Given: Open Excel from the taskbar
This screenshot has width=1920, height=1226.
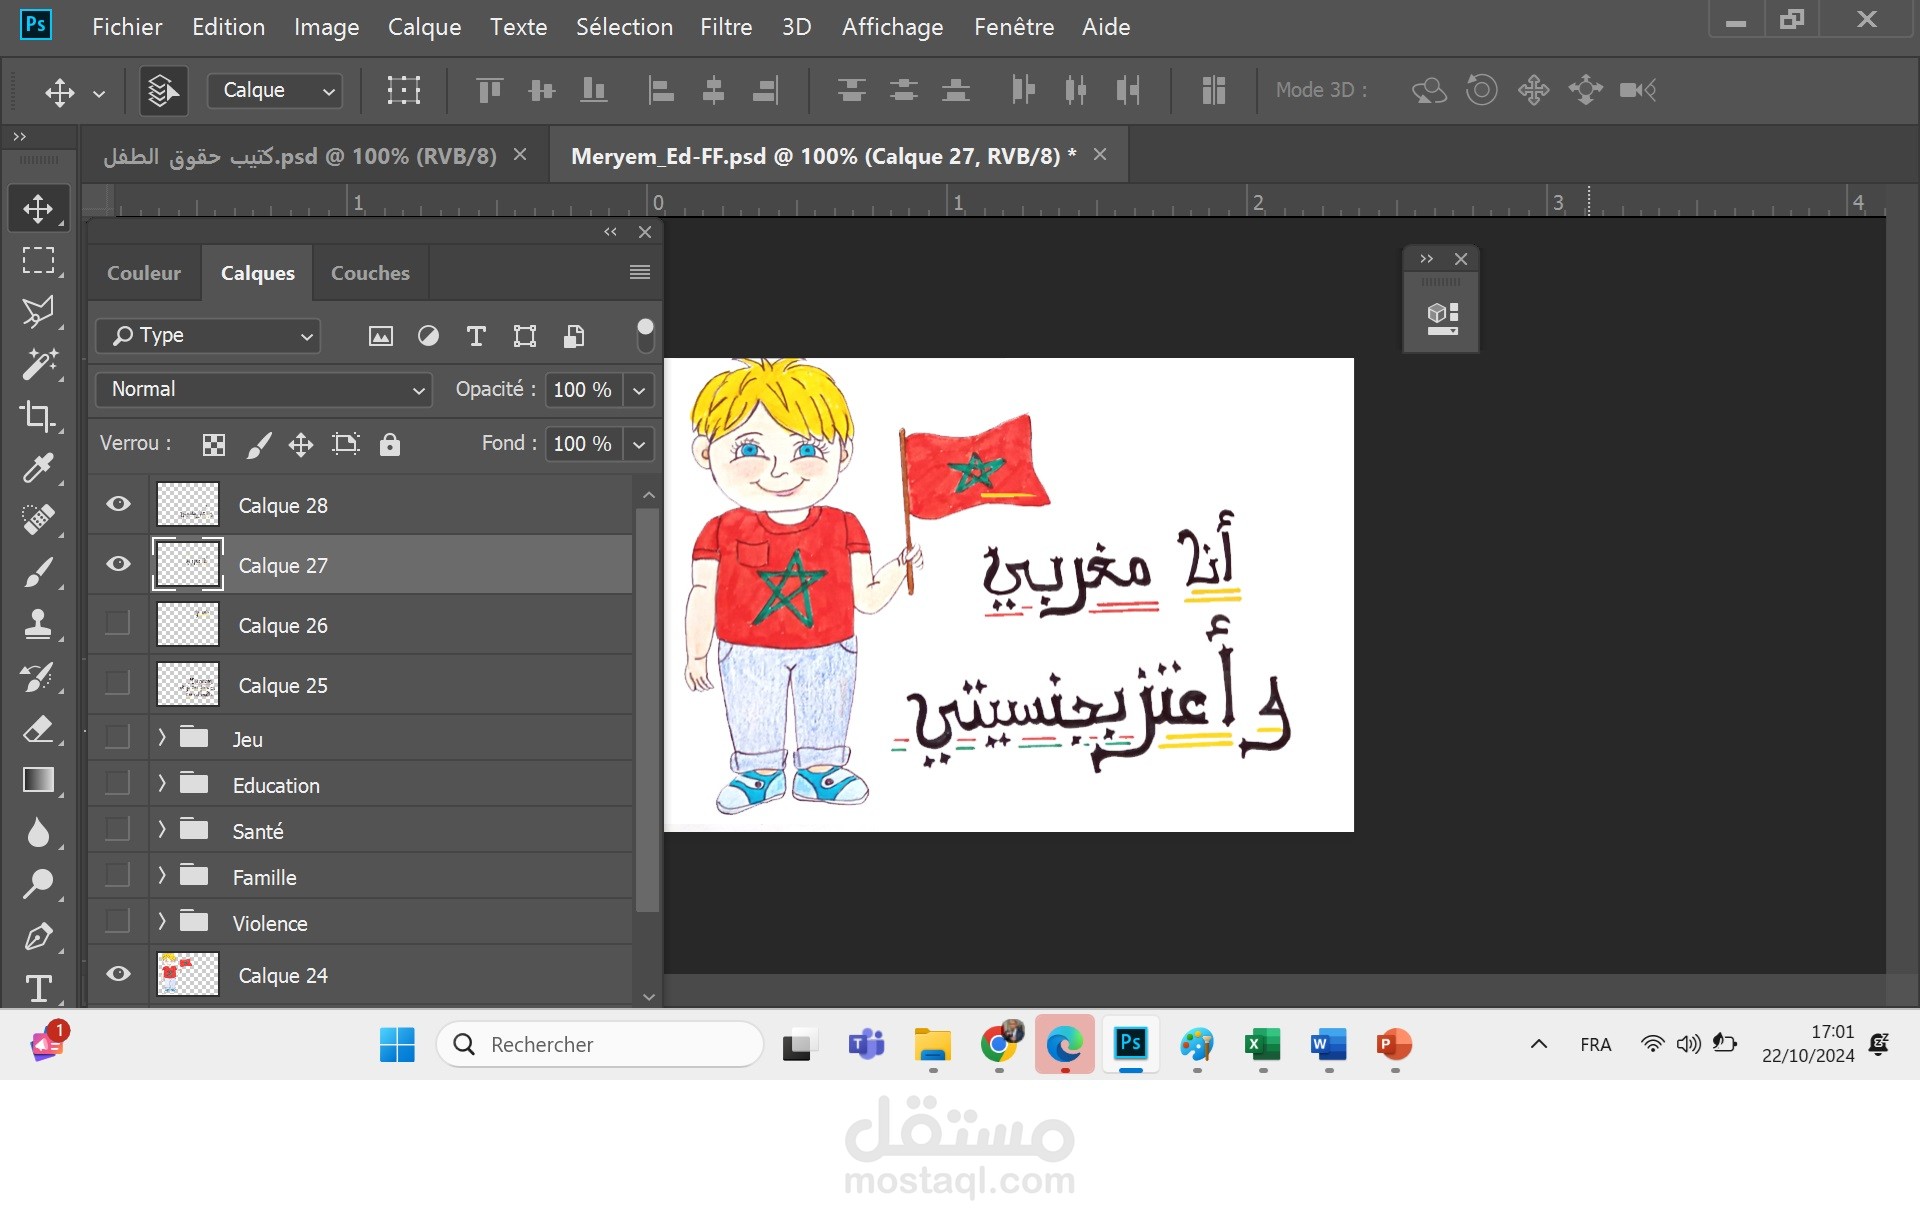Looking at the screenshot, I should tap(1262, 1045).
